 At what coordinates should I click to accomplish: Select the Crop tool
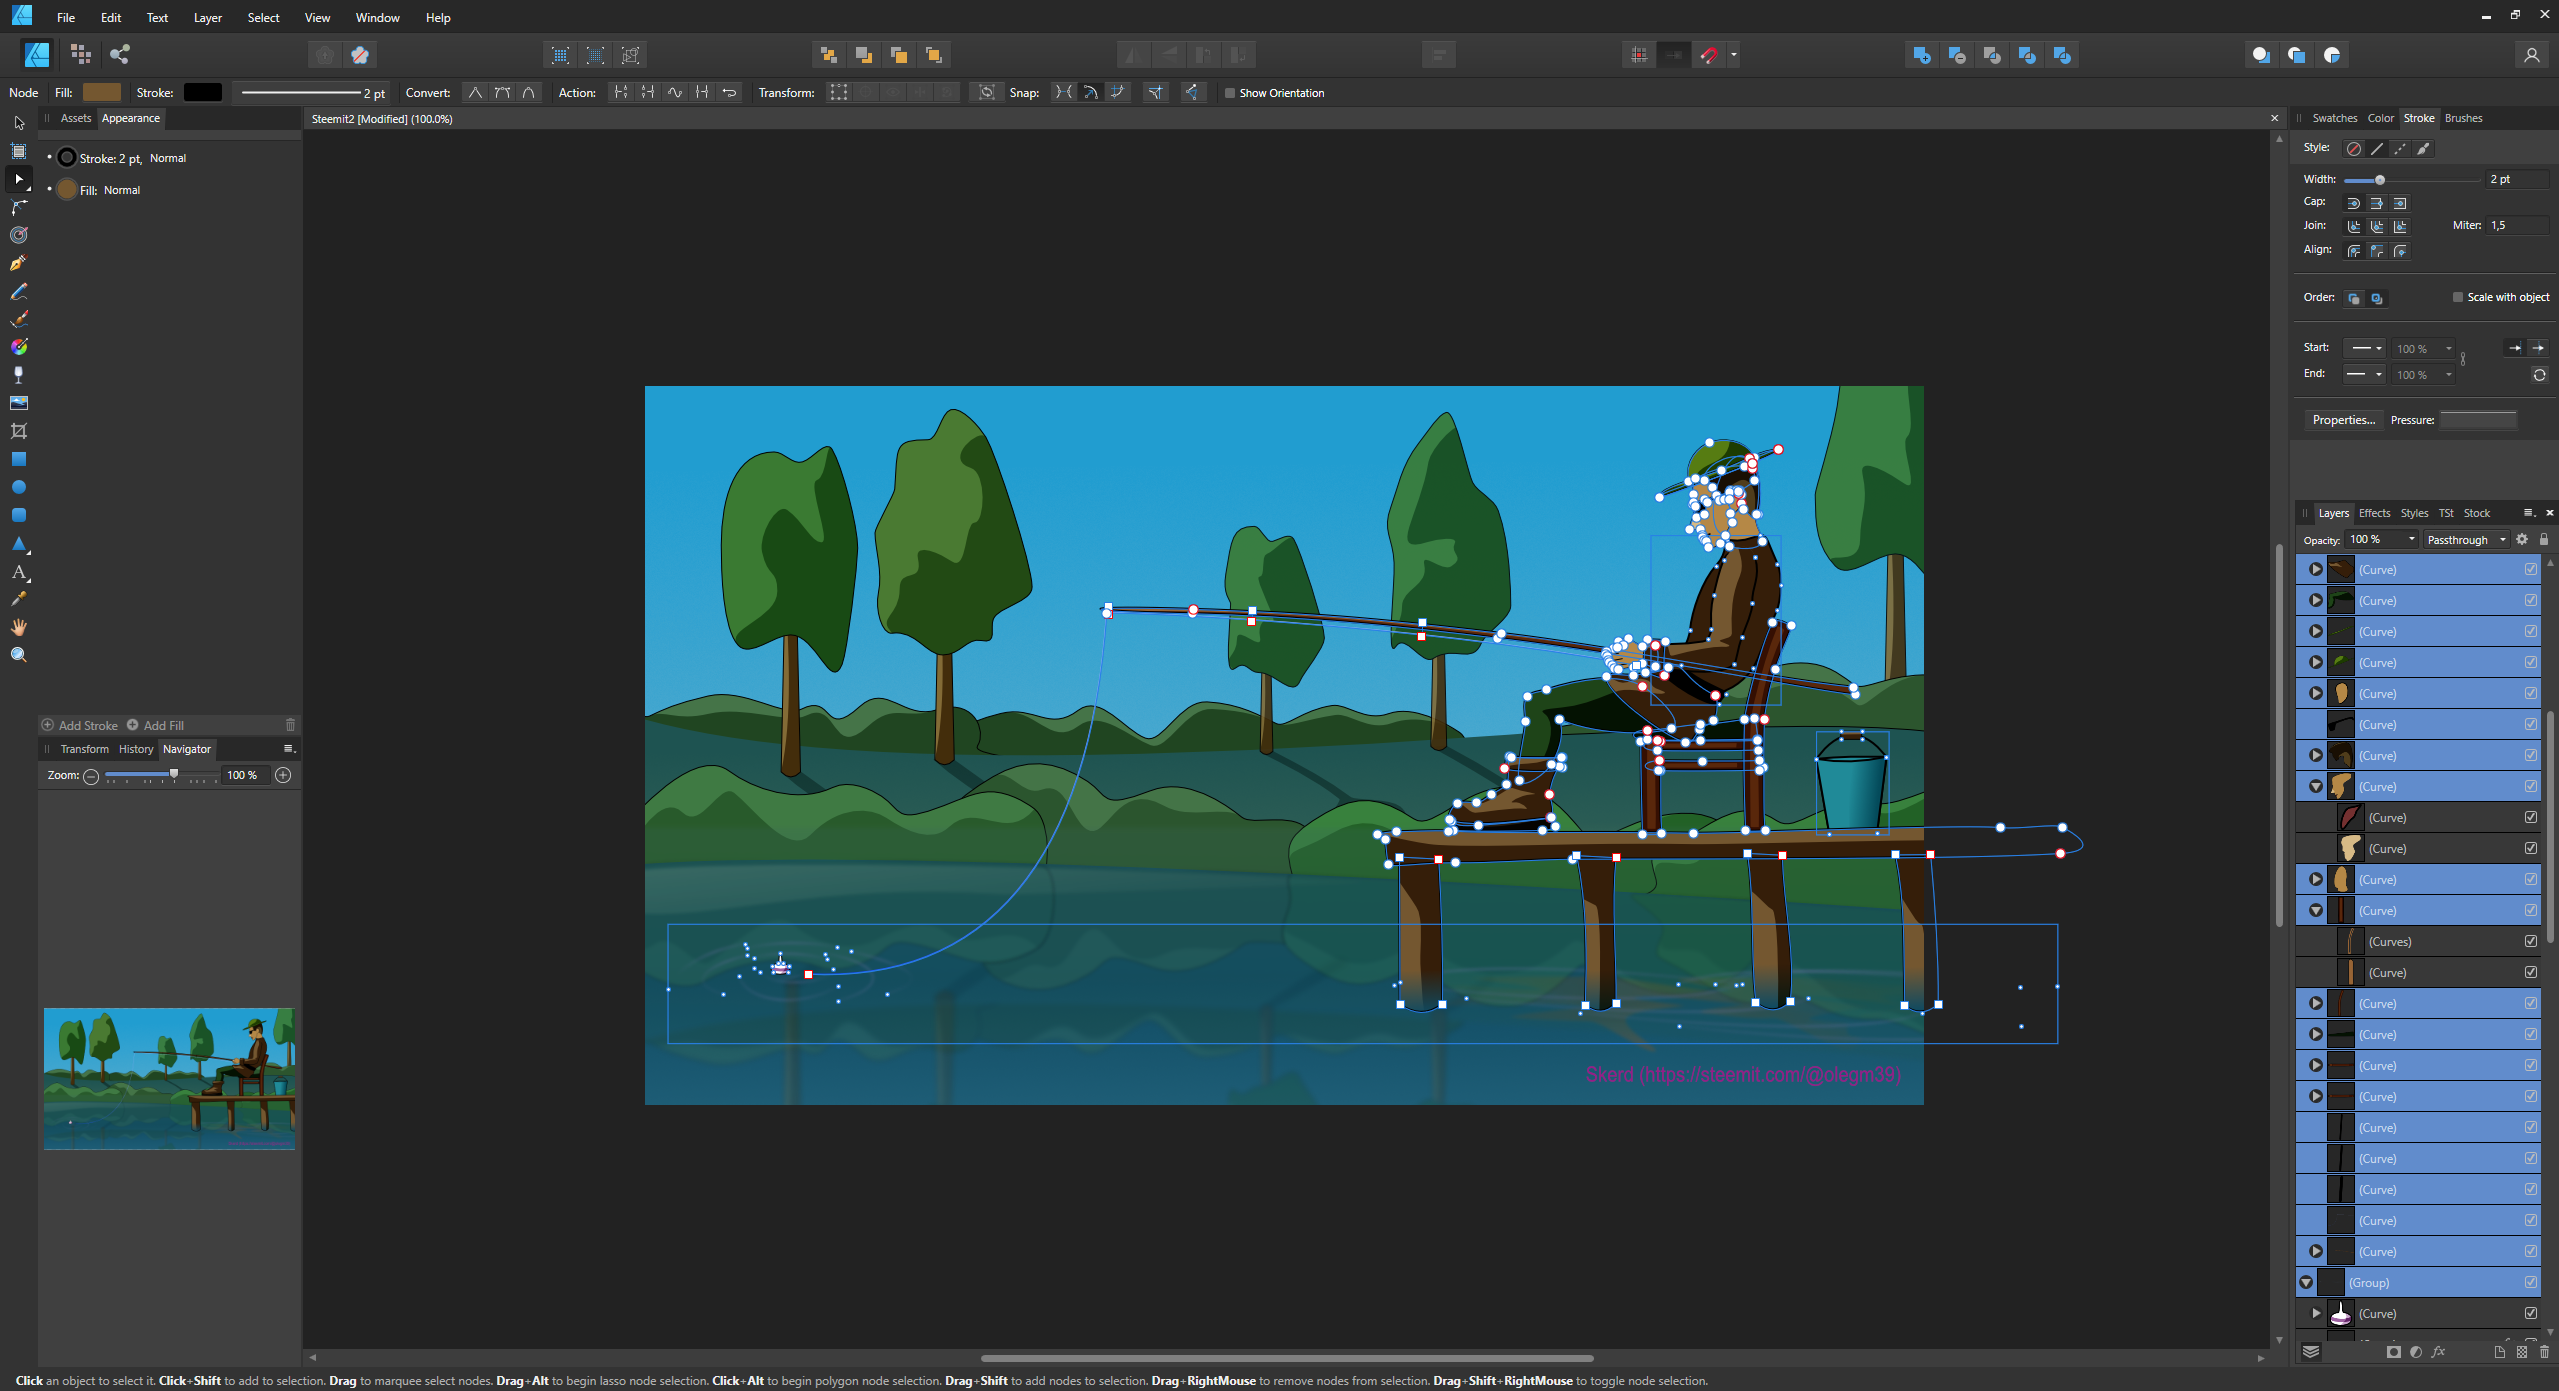click(x=18, y=431)
